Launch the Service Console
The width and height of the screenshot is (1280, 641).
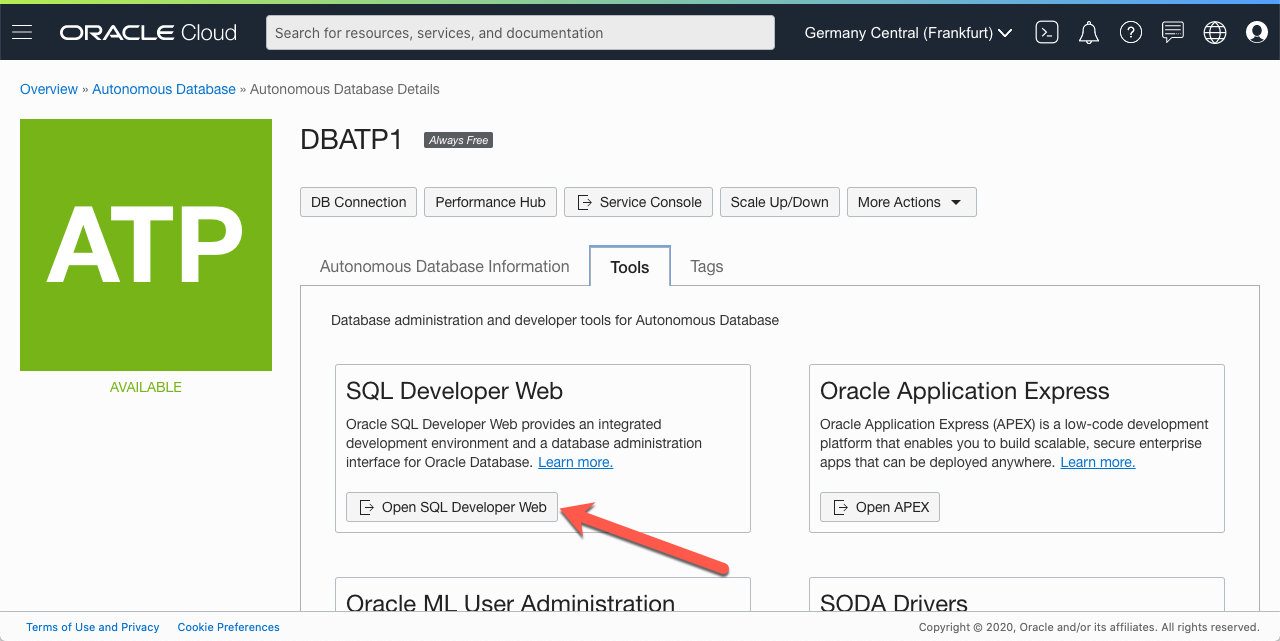638,202
